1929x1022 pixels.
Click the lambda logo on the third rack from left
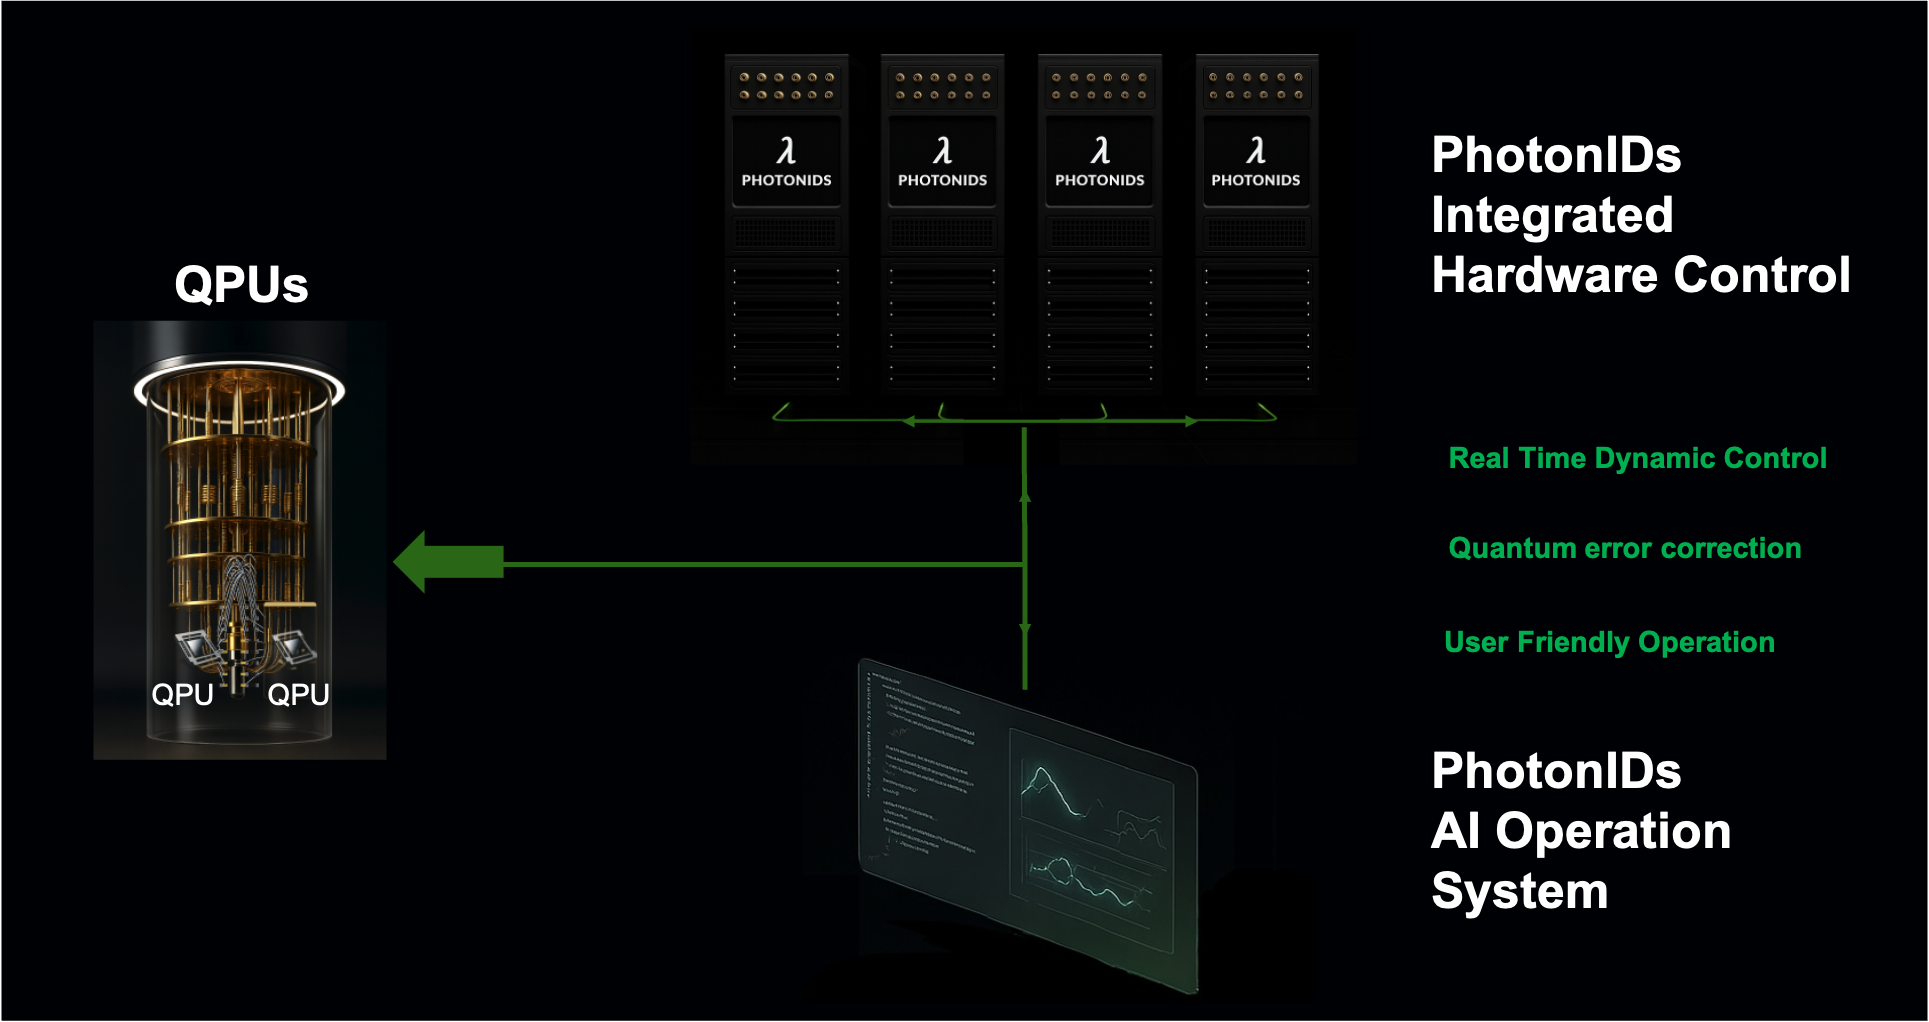coord(1099,151)
